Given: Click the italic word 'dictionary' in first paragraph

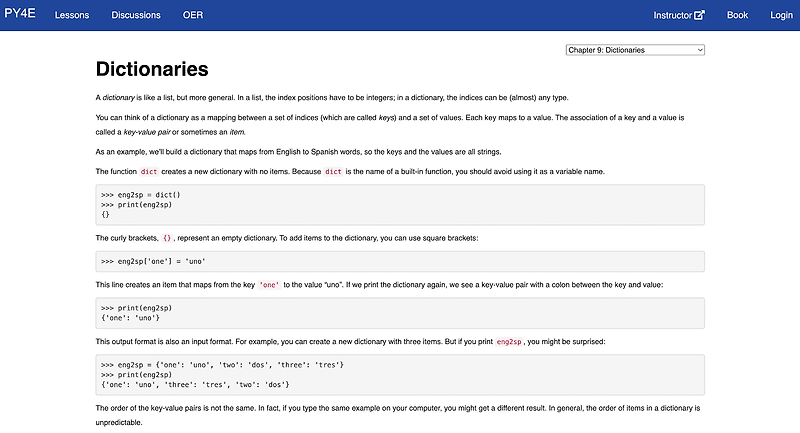Looking at the screenshot, I should 118,97.
